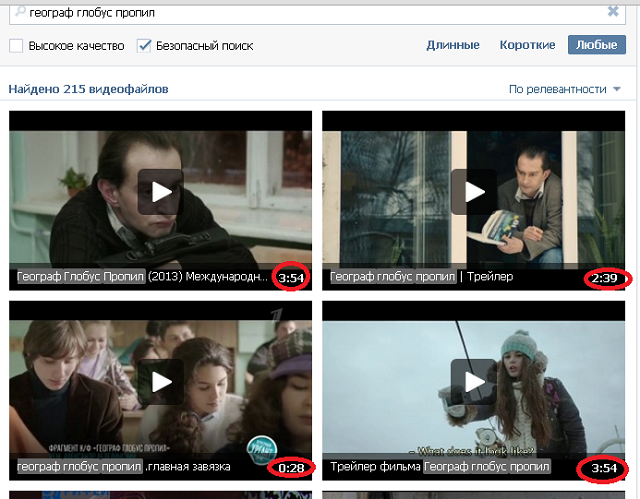Click the search magnifier icon

[20, 11]
